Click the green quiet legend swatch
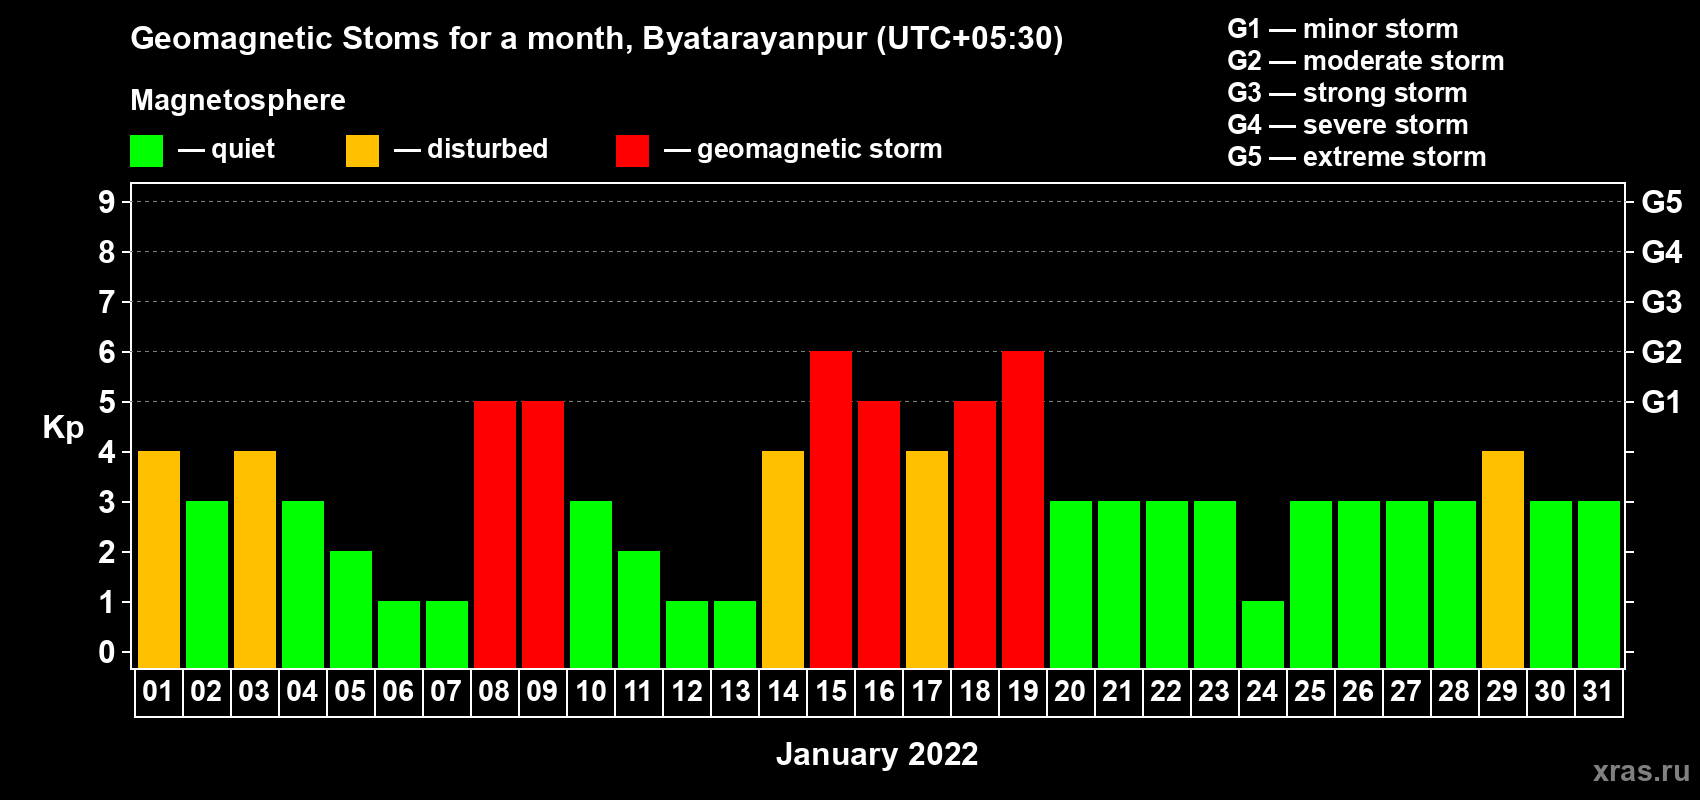Screen dimensions: 1700x800 (x=146, y=151)
